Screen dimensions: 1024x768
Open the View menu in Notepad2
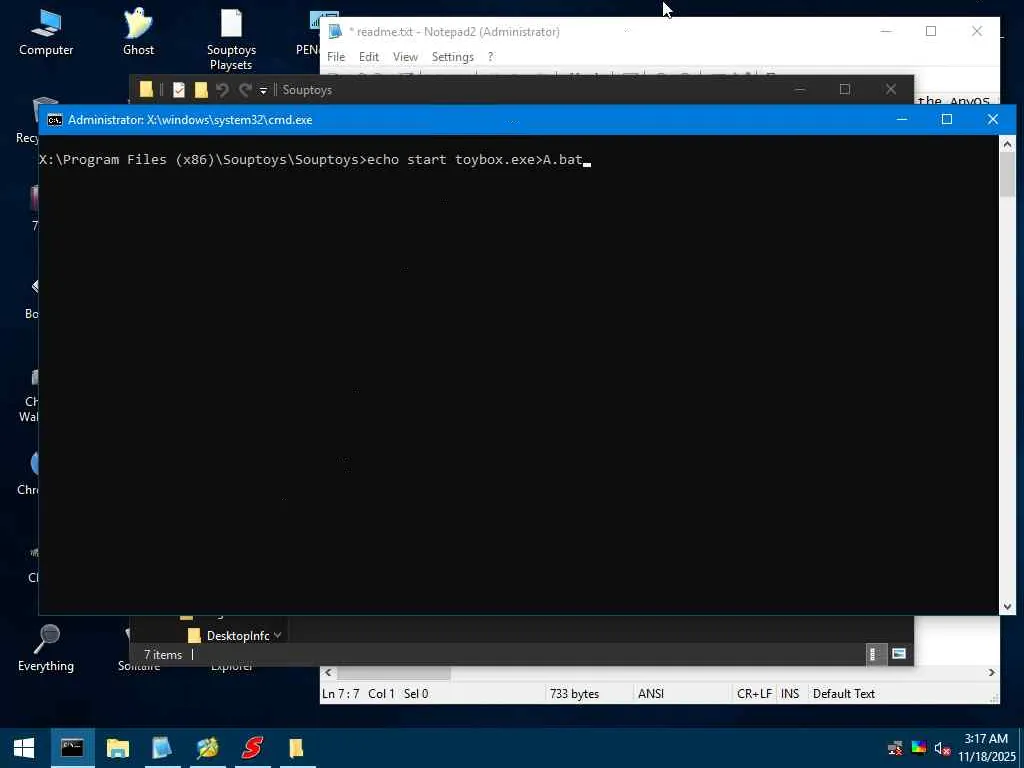tap(405, 57)
